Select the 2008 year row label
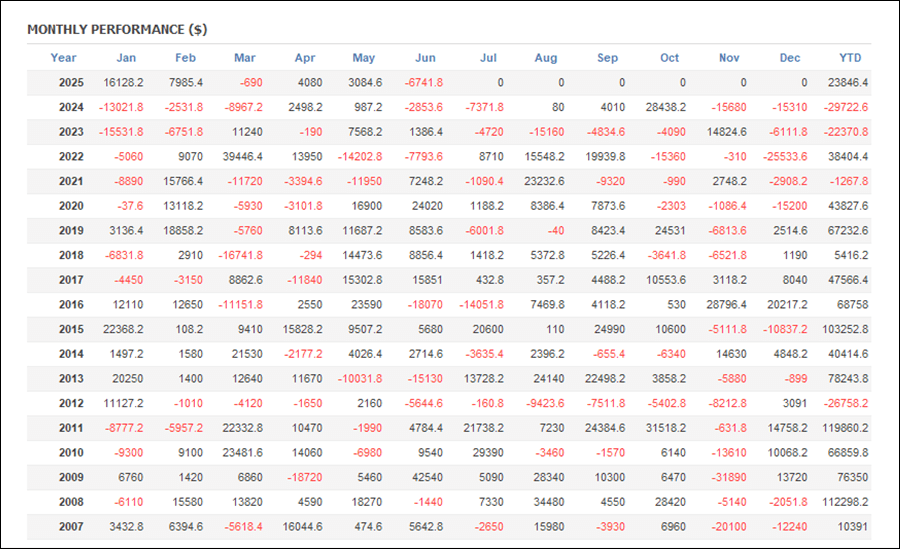 (x=71, y=502)
